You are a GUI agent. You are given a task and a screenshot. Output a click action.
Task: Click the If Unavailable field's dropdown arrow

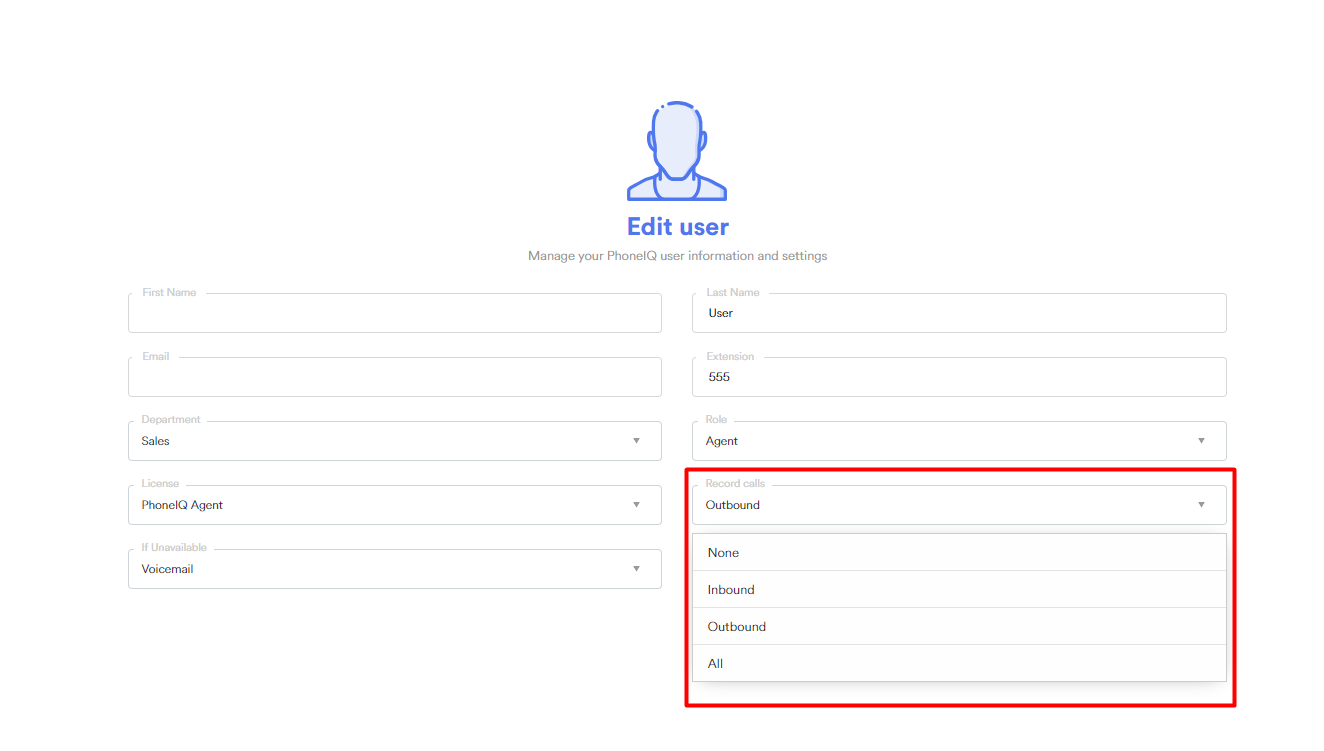tap(636, 569)
